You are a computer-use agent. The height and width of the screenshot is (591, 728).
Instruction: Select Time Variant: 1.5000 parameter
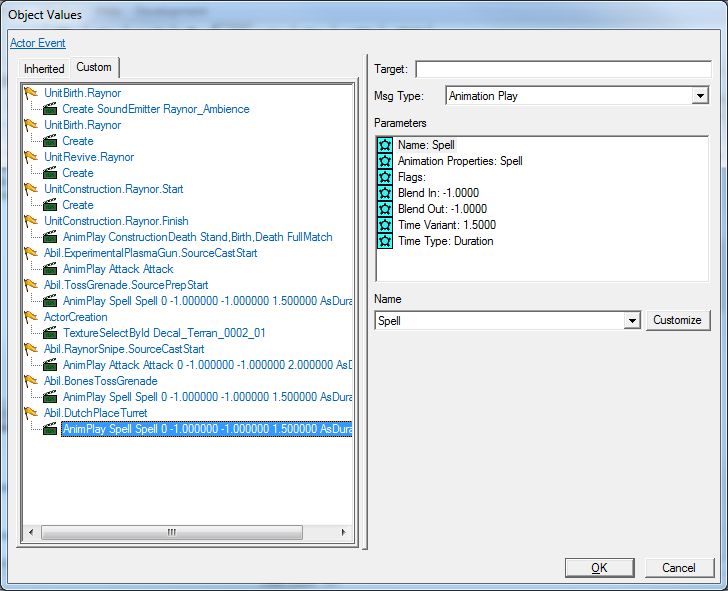coord(447,225)
